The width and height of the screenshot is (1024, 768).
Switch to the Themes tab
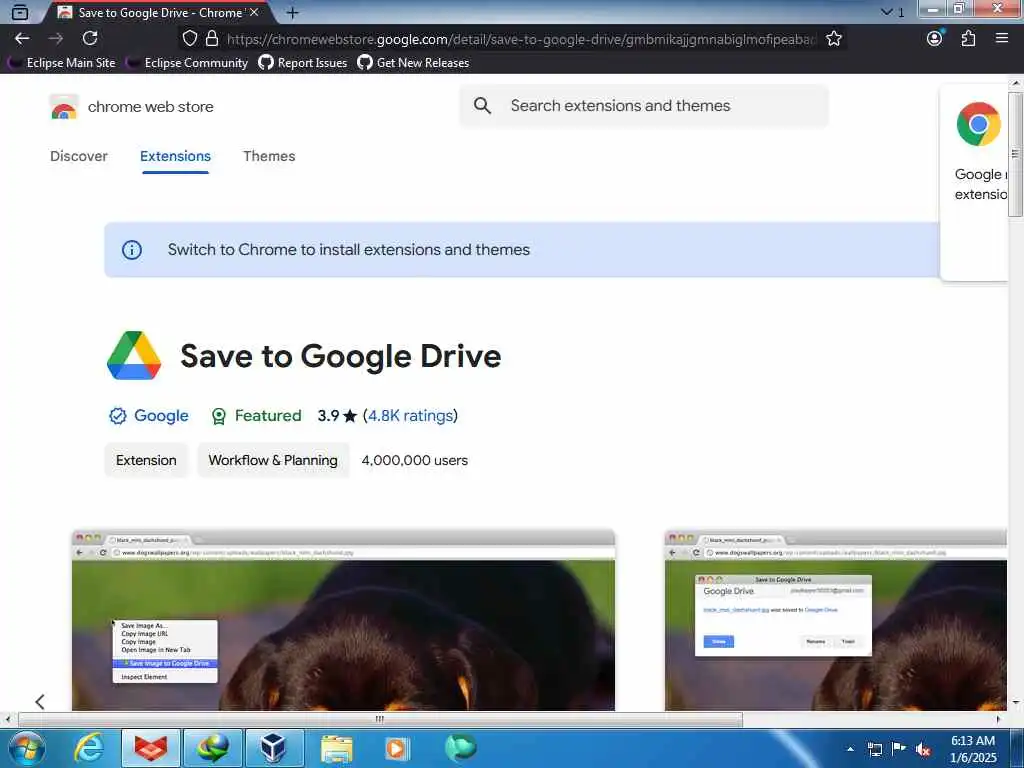point(269,156)
